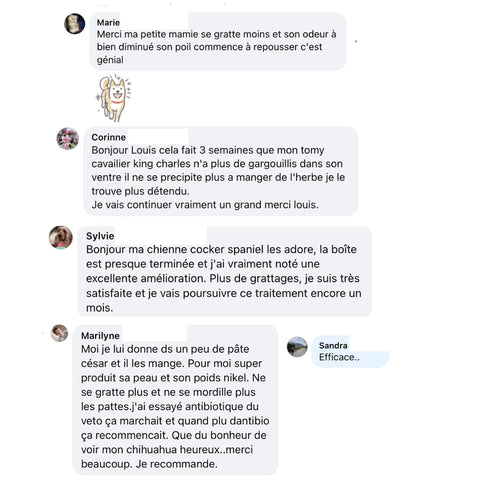480x480 pixels.
Task: Click the running dog sticker
Action: pos(114,98)
